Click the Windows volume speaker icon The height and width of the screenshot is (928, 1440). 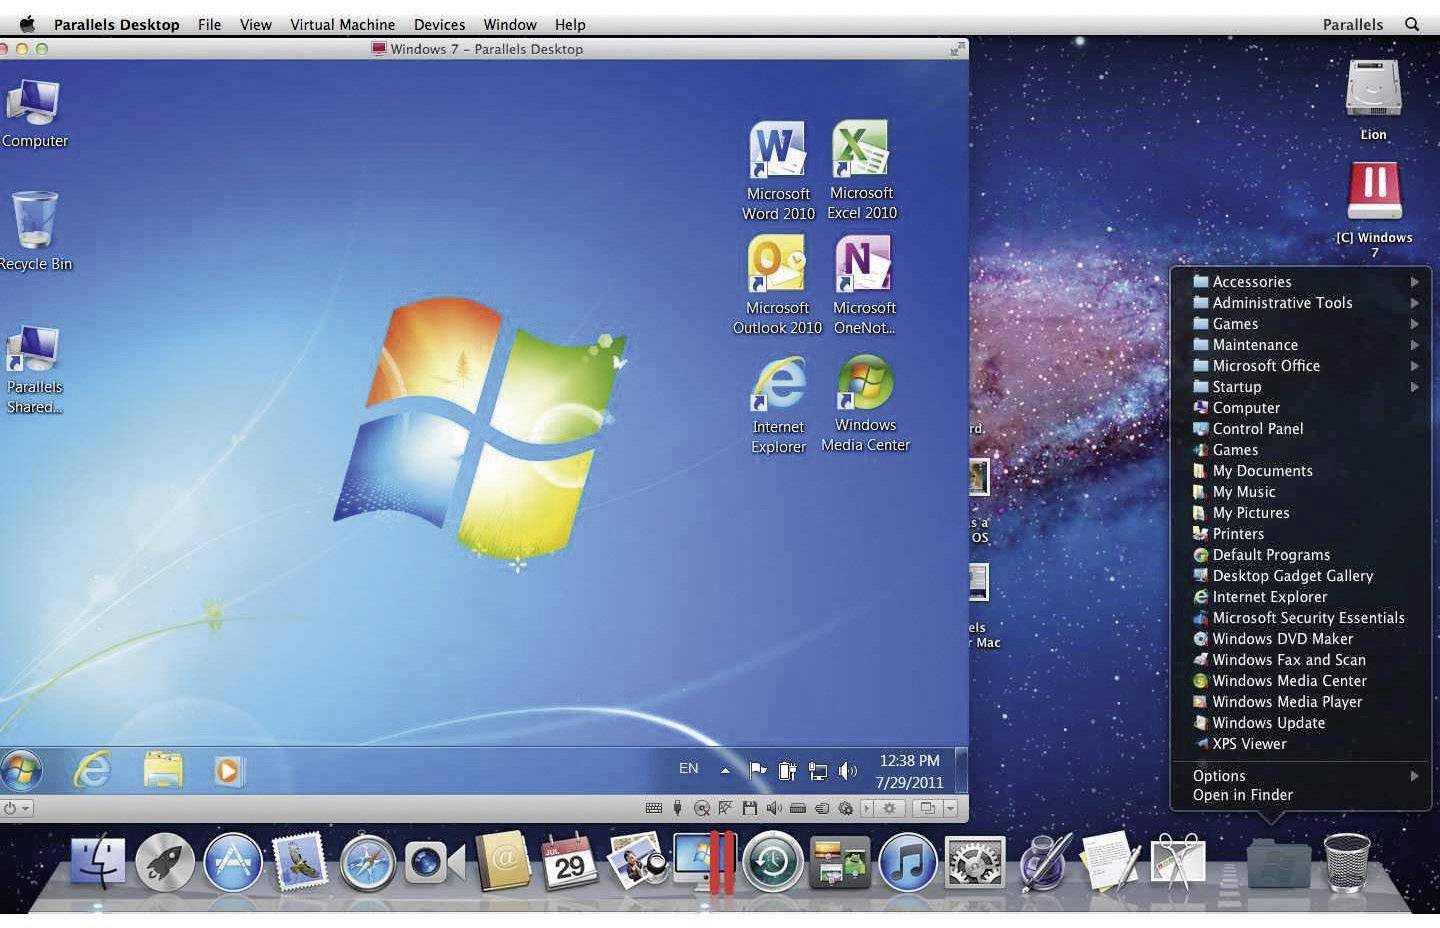pos(848,770)
